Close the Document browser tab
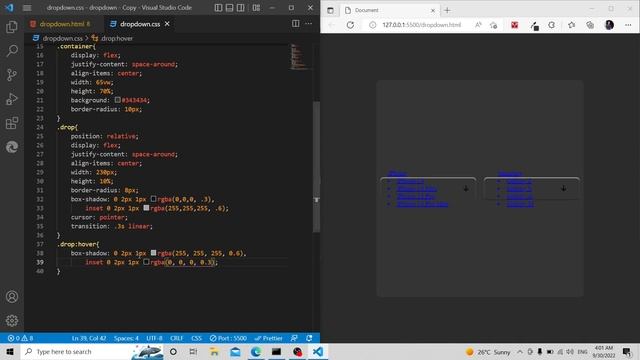The image size is (640, 360). click(433, 10)
